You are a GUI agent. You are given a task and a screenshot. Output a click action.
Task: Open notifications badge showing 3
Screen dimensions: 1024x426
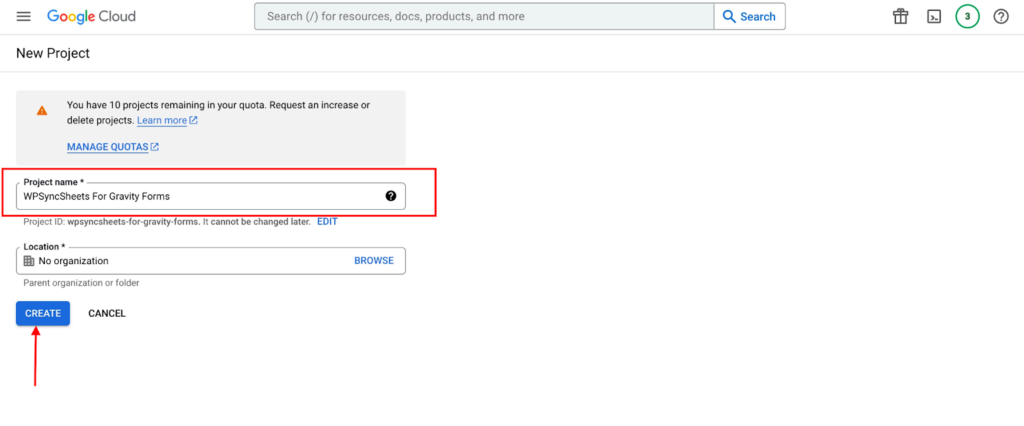click(967, 16)
